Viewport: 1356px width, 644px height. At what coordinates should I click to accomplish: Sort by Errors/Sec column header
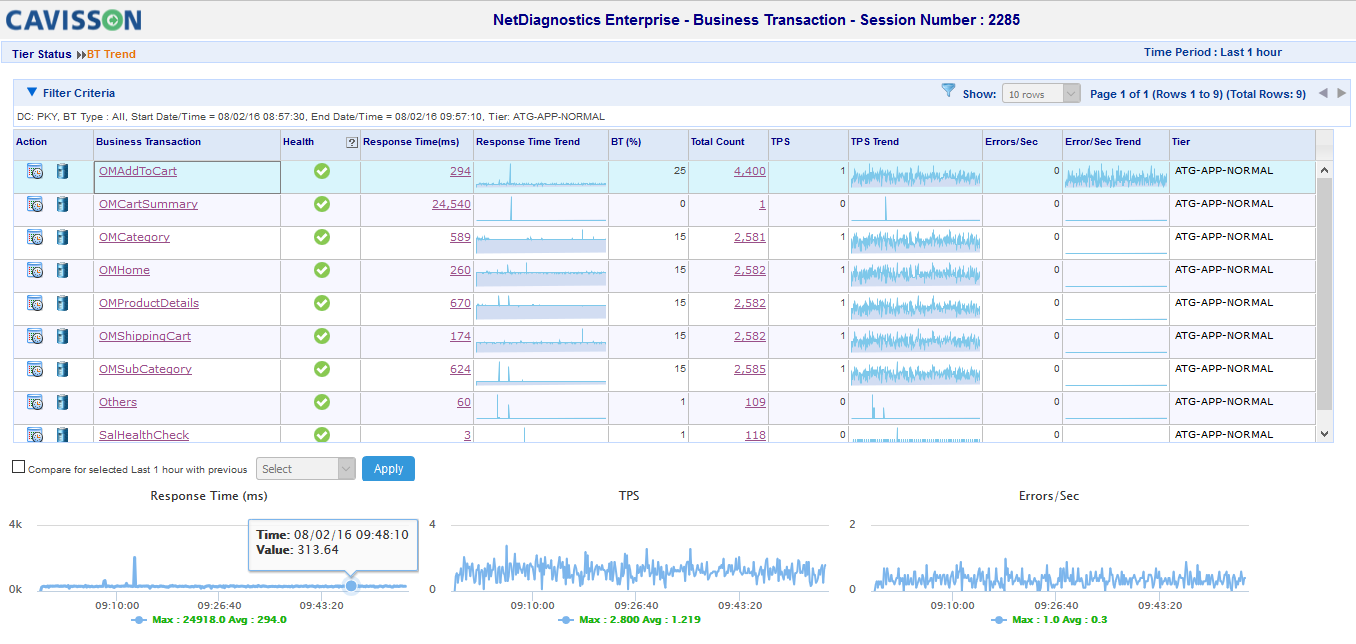point(1012,142)
